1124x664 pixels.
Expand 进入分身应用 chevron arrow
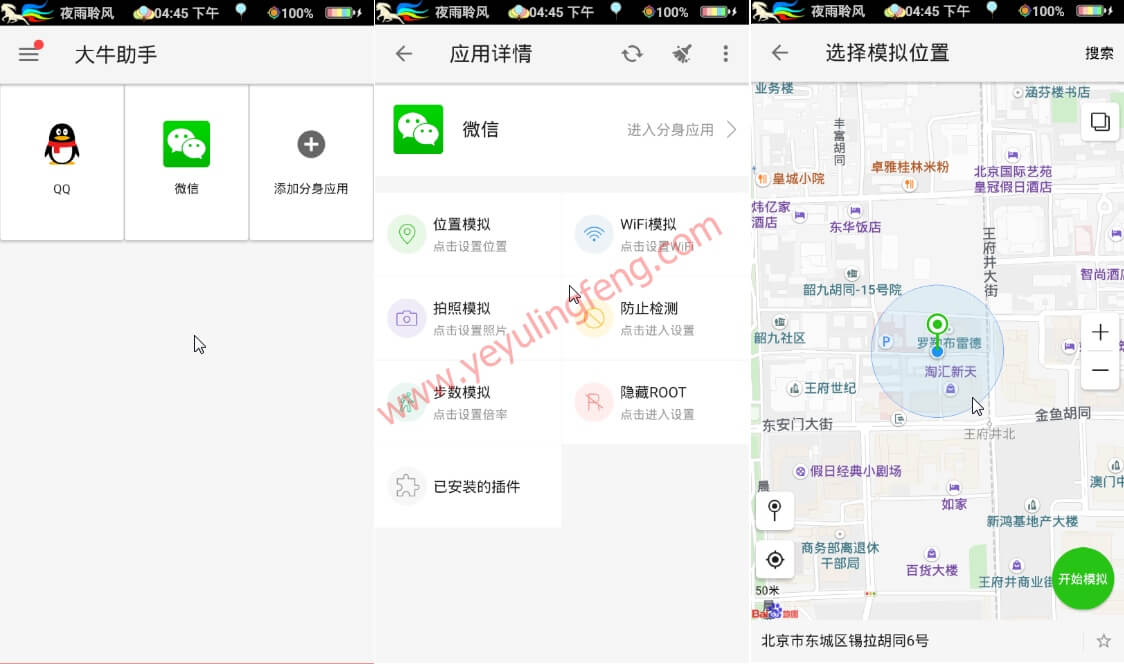click(731, 129)
